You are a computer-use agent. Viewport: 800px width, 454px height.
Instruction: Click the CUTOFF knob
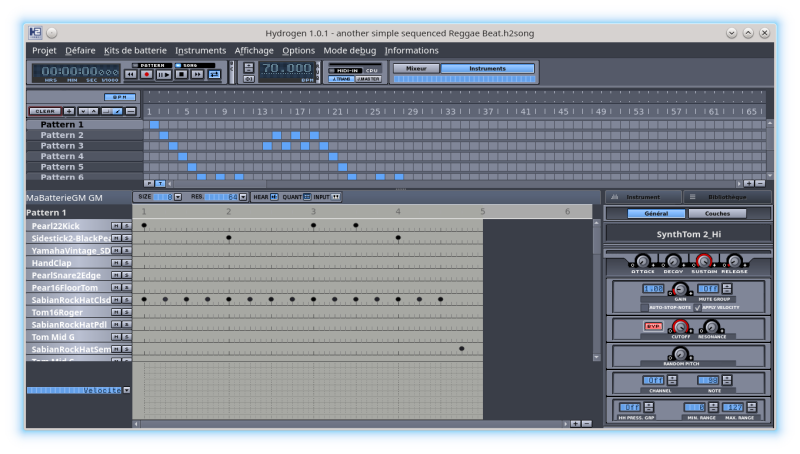click(680, 326)
